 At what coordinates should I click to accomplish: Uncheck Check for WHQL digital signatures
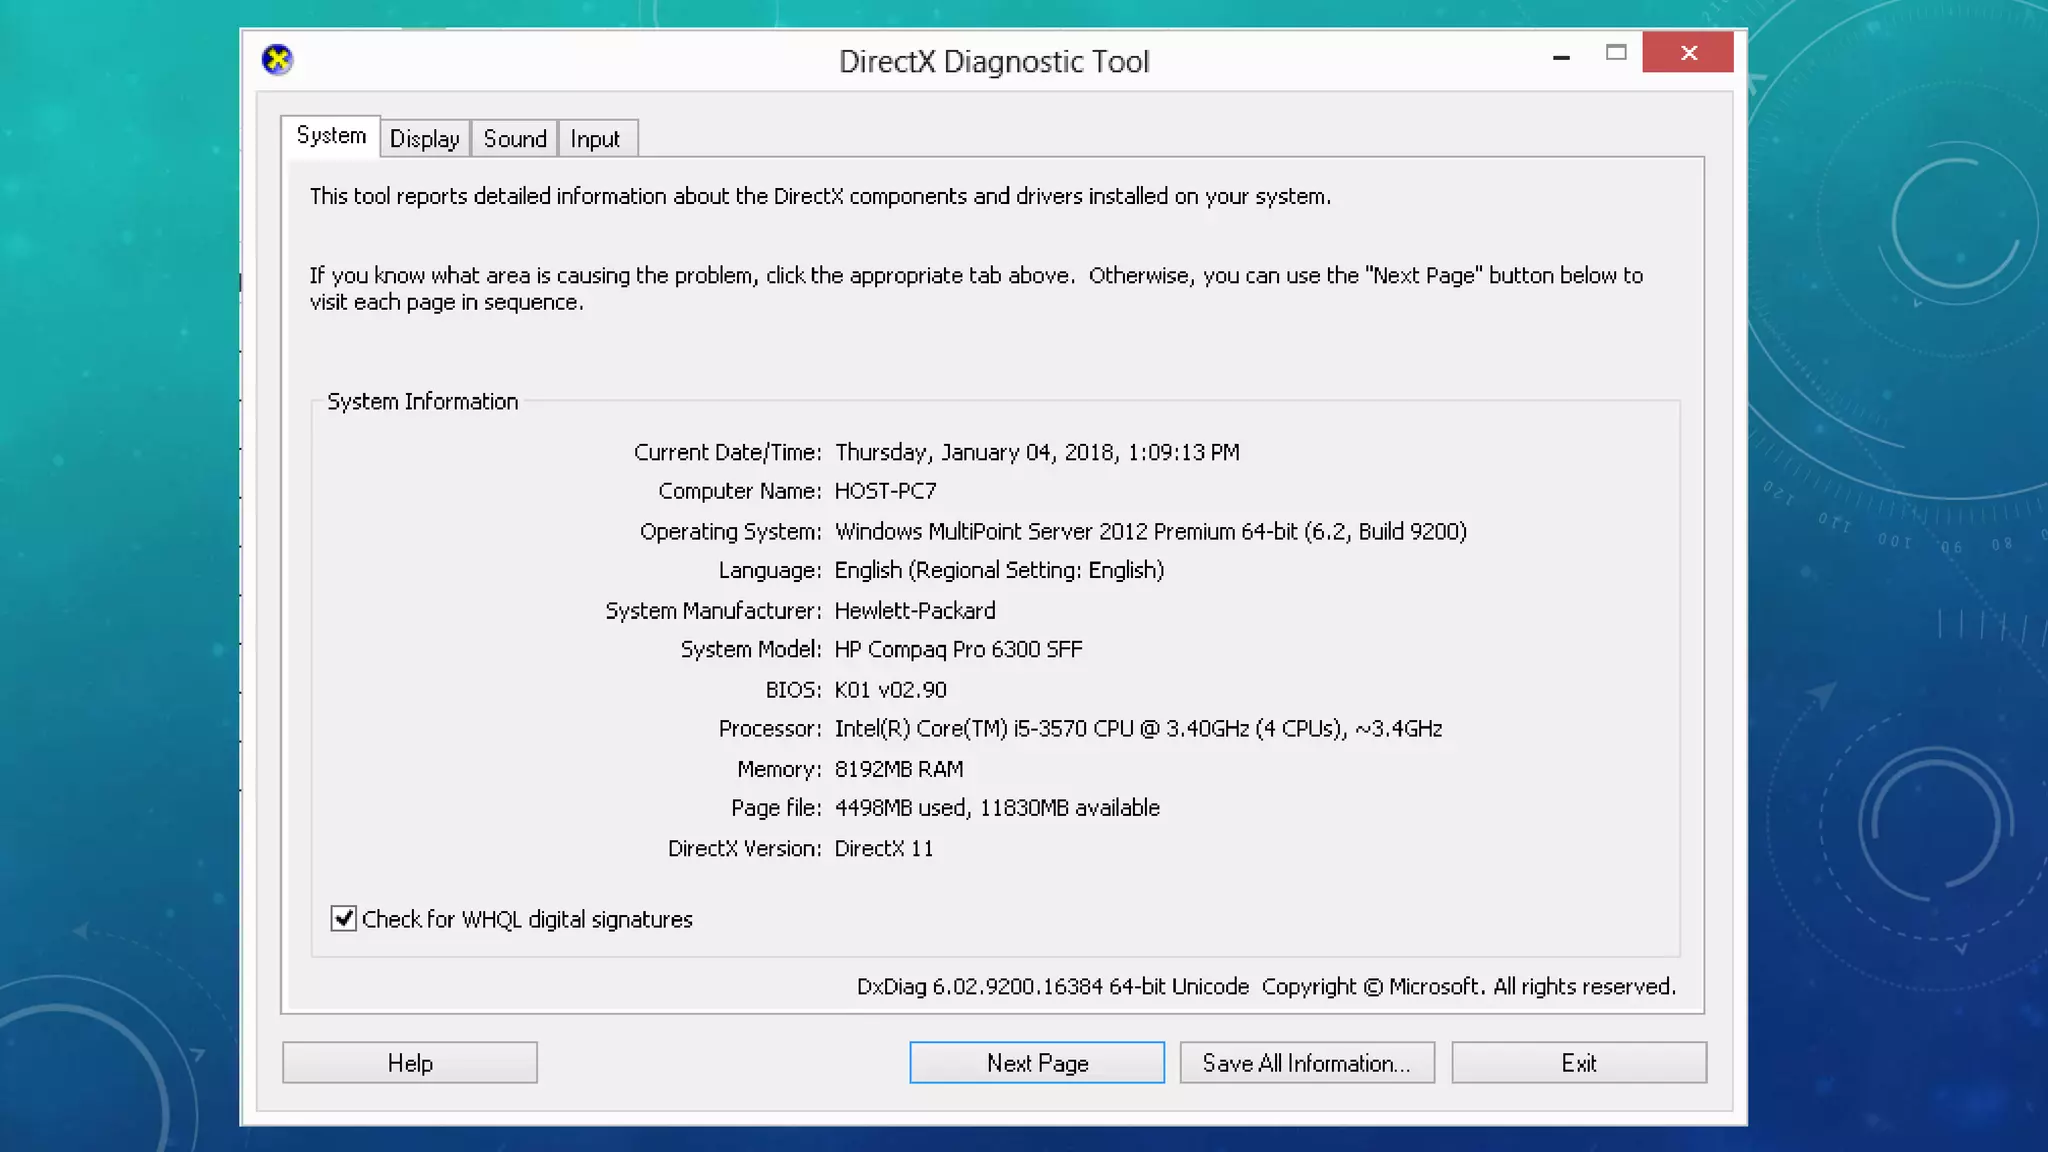(x=344, y=918)
